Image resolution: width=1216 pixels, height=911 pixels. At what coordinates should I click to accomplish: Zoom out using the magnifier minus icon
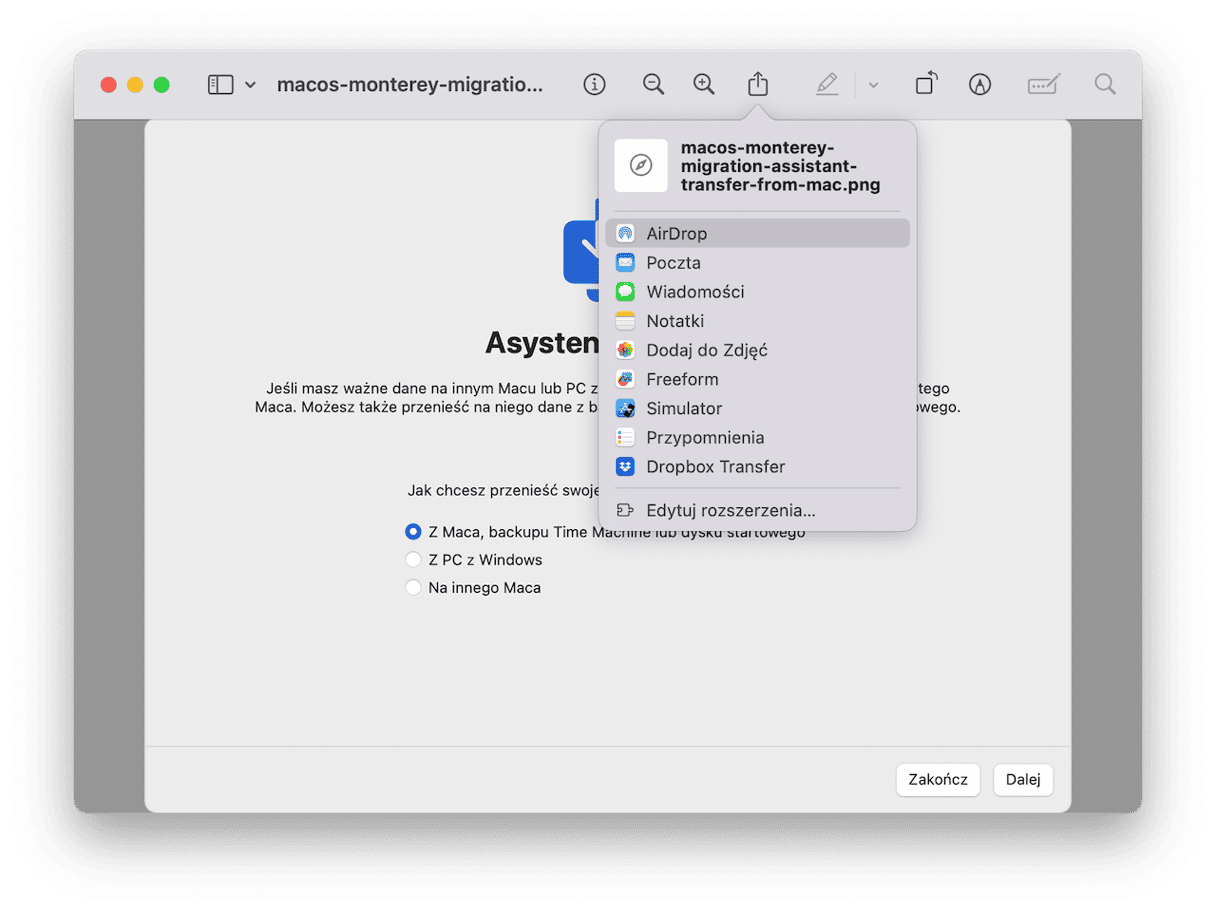click(x=653, y=85)
